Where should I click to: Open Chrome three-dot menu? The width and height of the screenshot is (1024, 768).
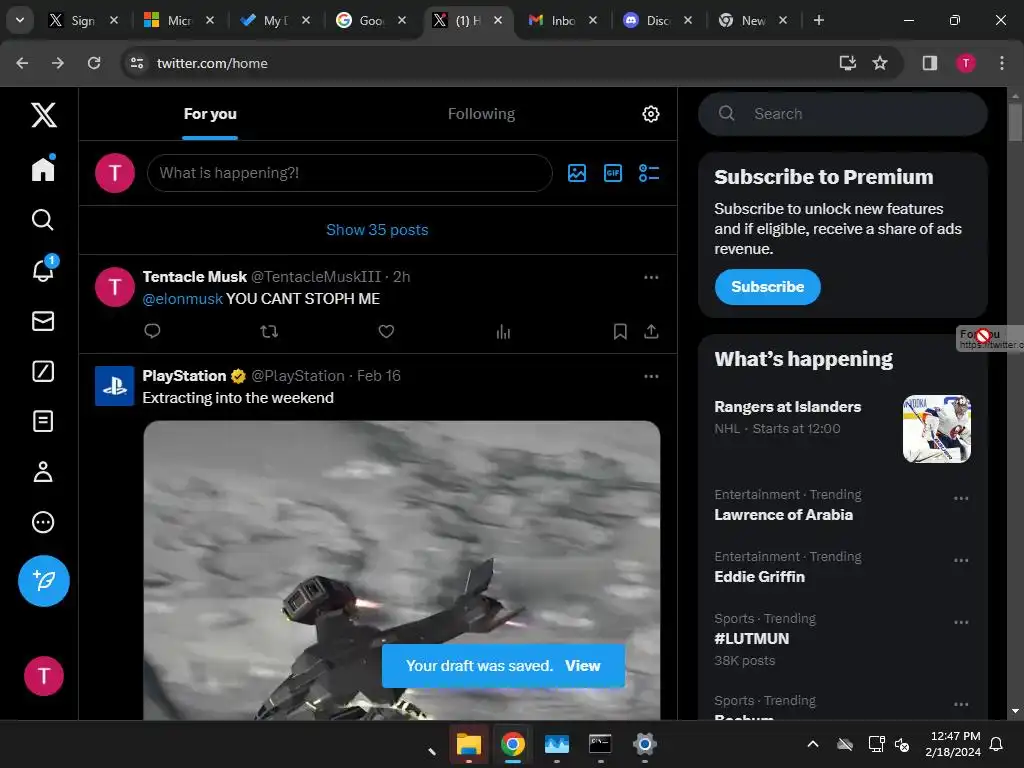1001,63
